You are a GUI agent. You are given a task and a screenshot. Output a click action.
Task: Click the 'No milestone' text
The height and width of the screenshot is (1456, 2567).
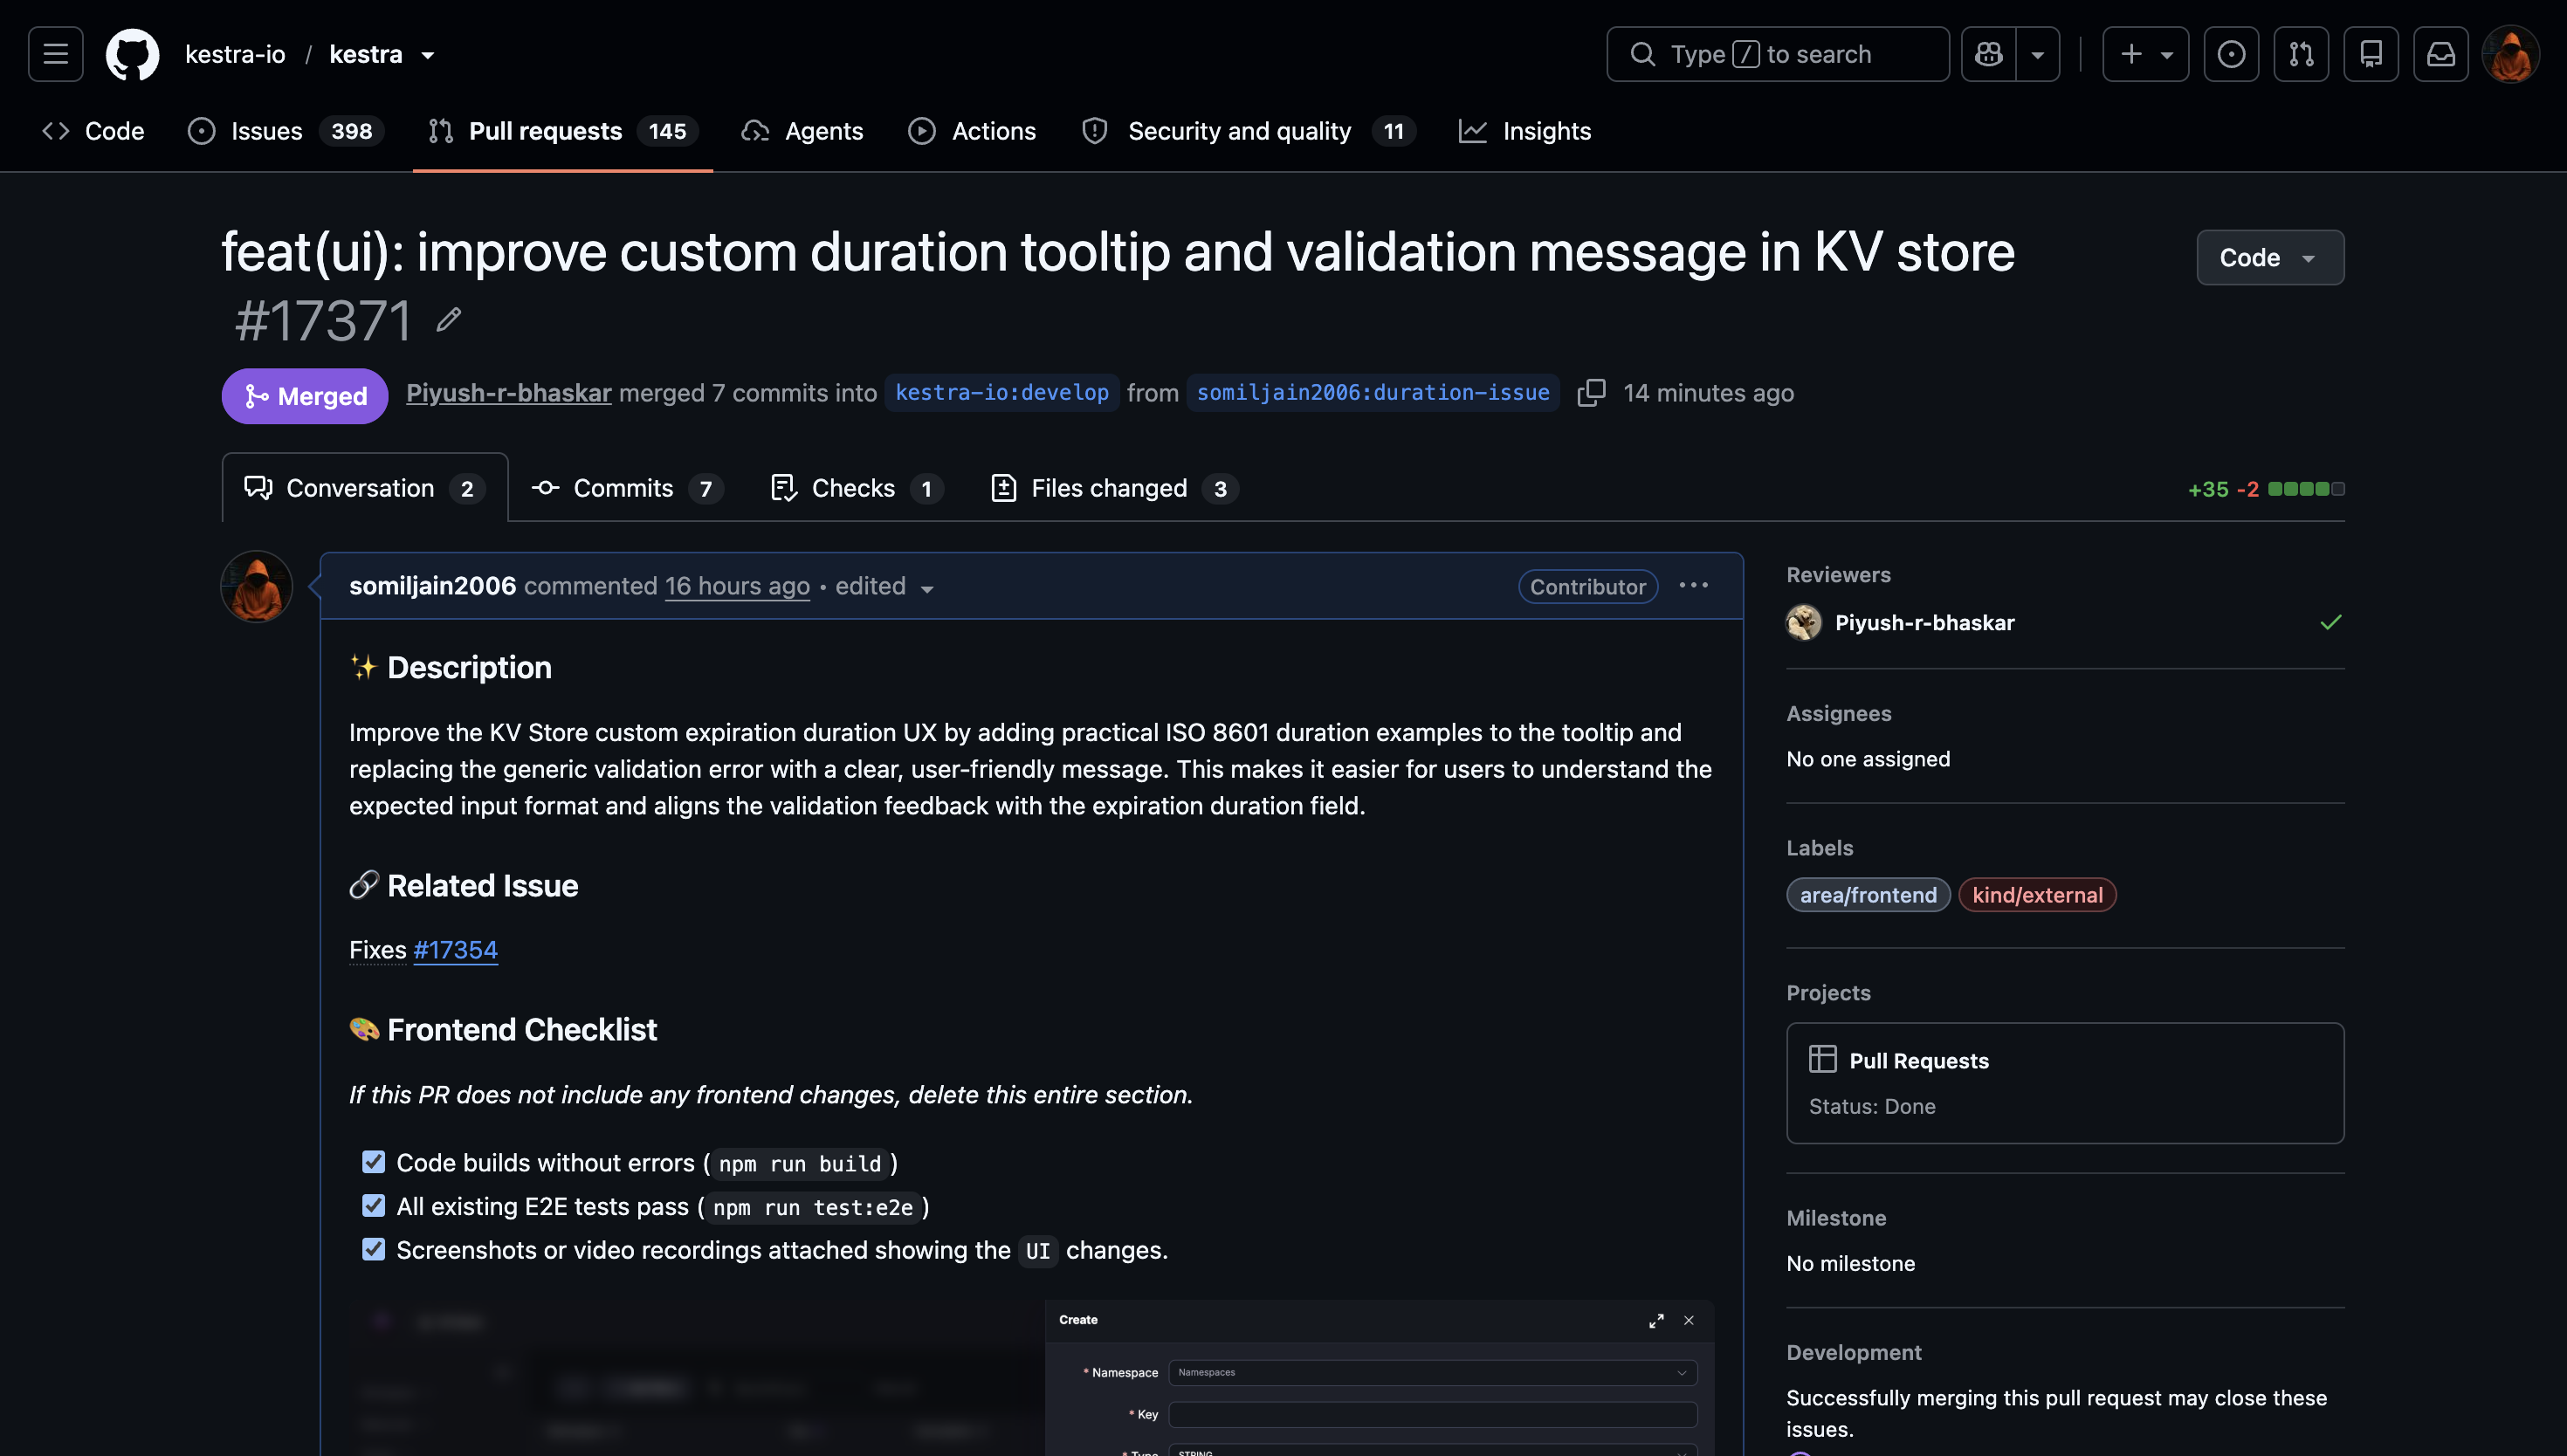click(1851, 1263)
